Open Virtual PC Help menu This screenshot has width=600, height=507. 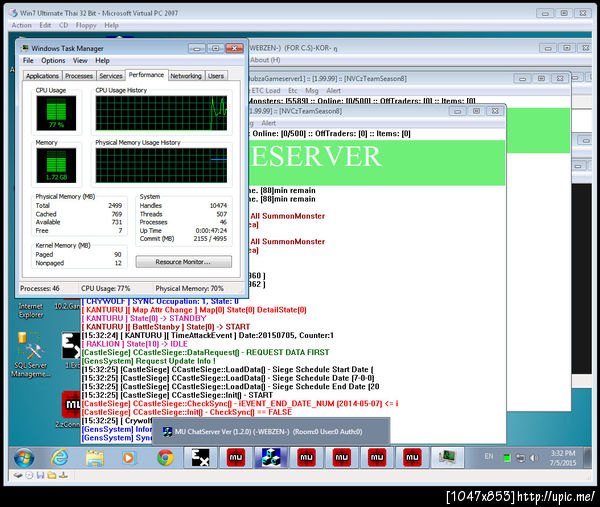pos(111,25)
